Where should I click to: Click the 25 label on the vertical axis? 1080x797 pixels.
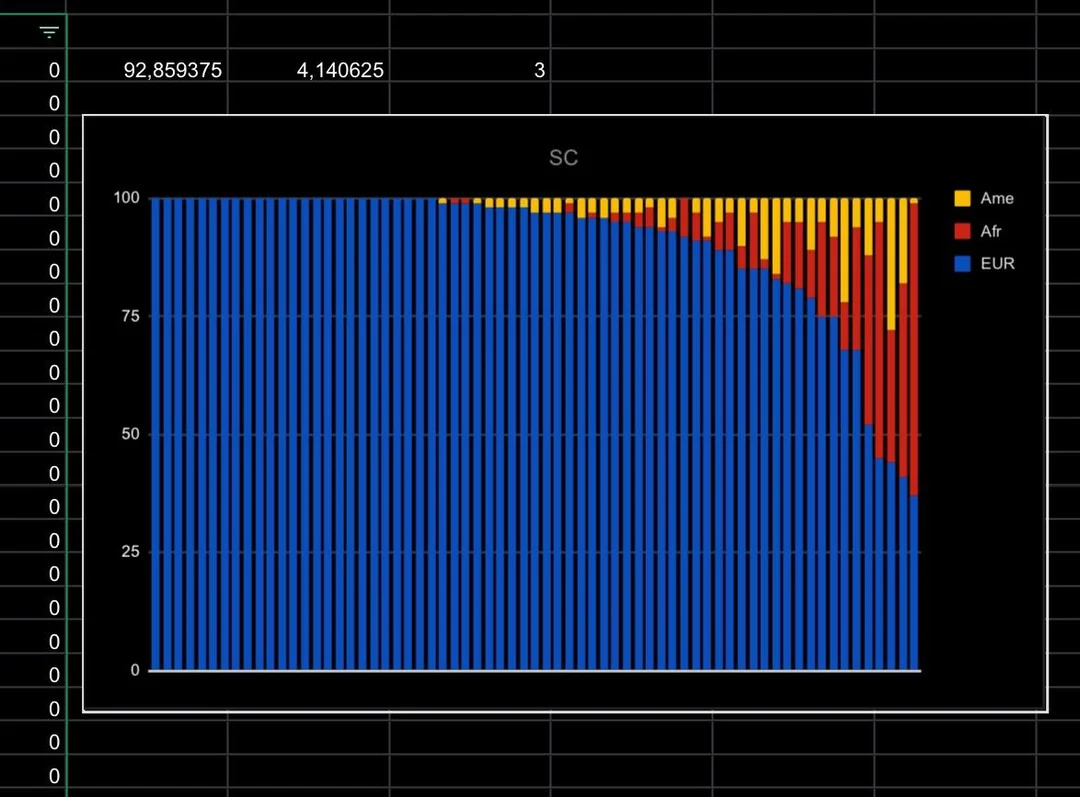coord(130,552)
